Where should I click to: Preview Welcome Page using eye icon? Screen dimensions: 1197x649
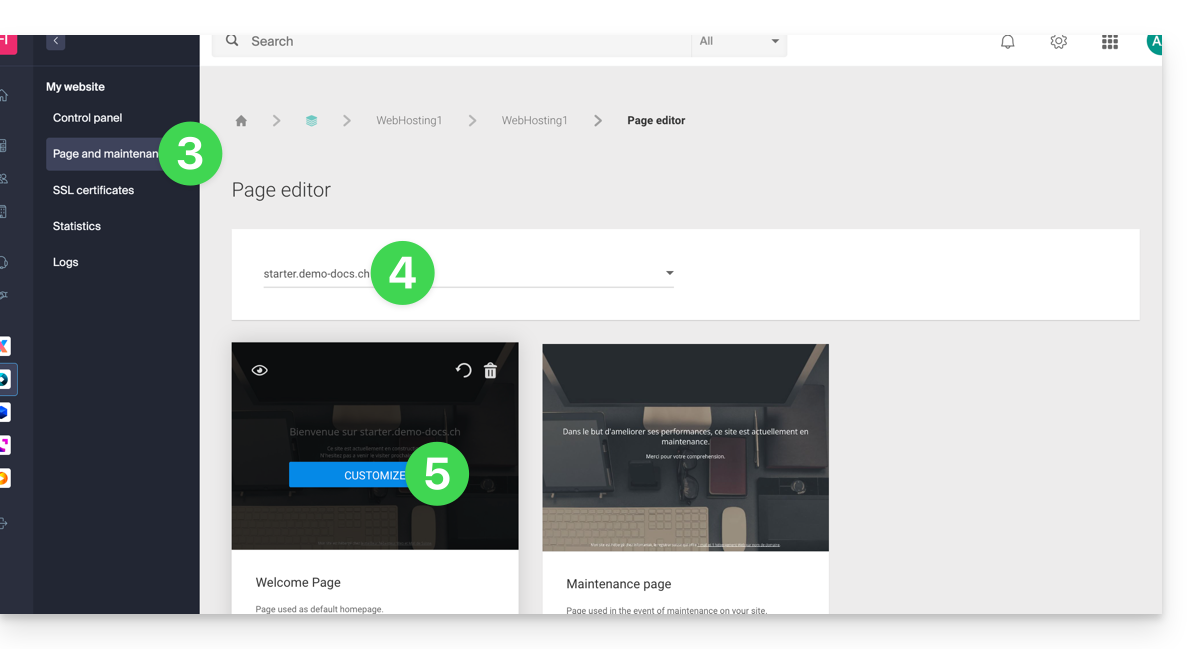[x=260, y=371]
